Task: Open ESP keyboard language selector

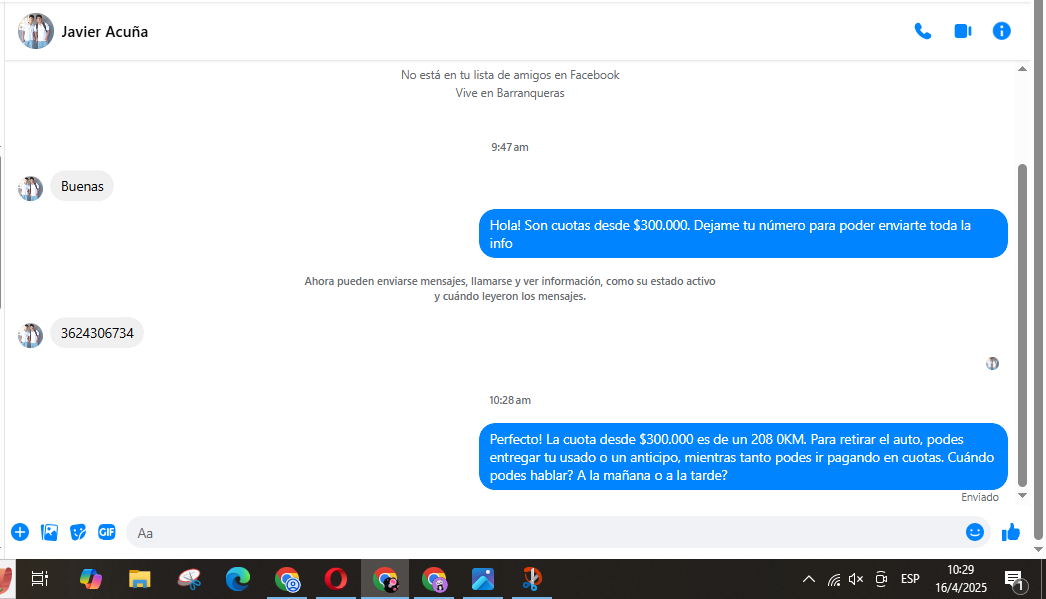Action: pos(910,579)
